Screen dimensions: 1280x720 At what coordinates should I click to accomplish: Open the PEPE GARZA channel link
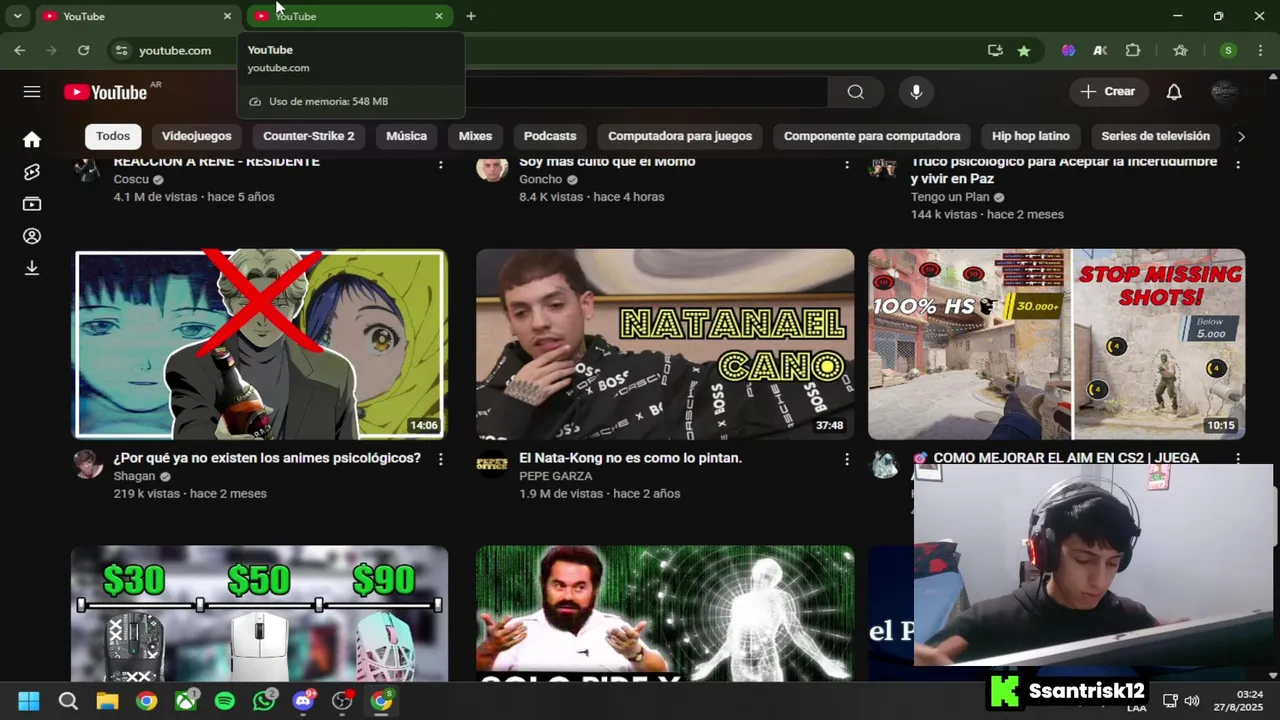tap(555, 476)
